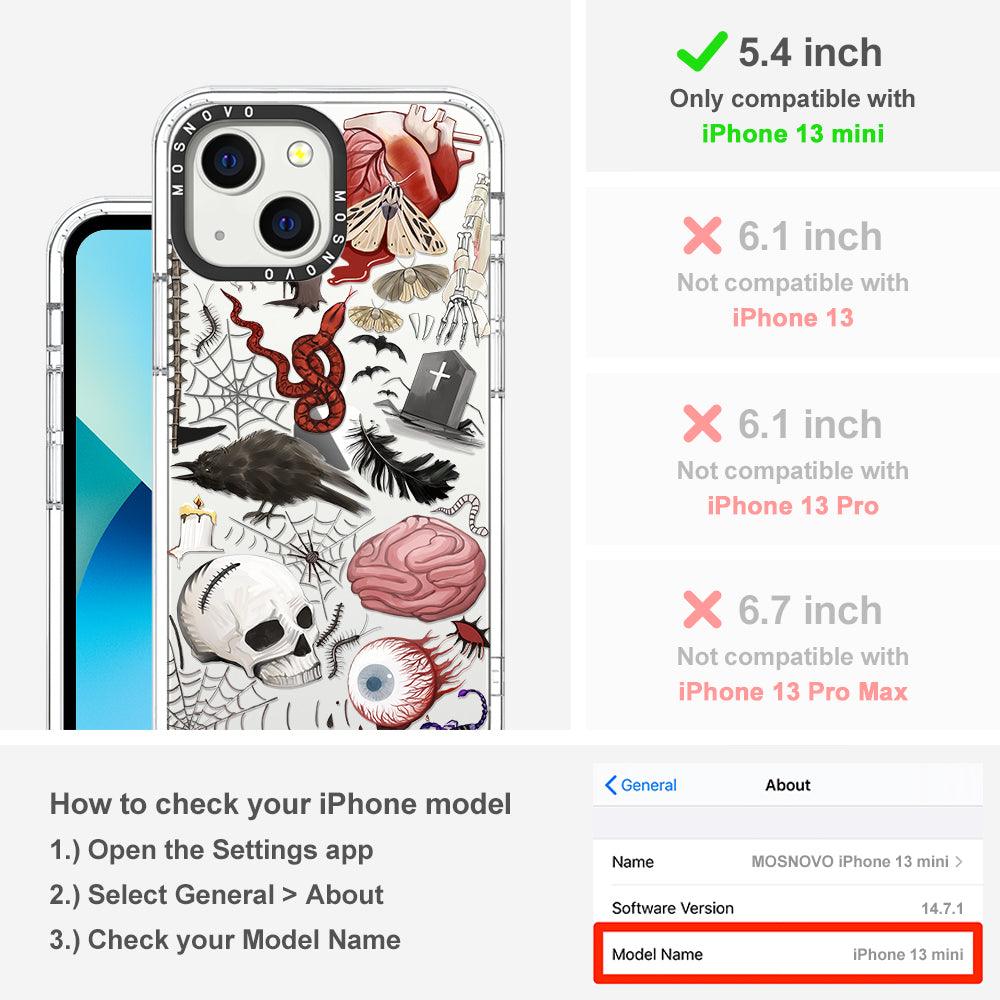Click the pink brain illustration
1000x1000 pixels.
click(418, 570)
